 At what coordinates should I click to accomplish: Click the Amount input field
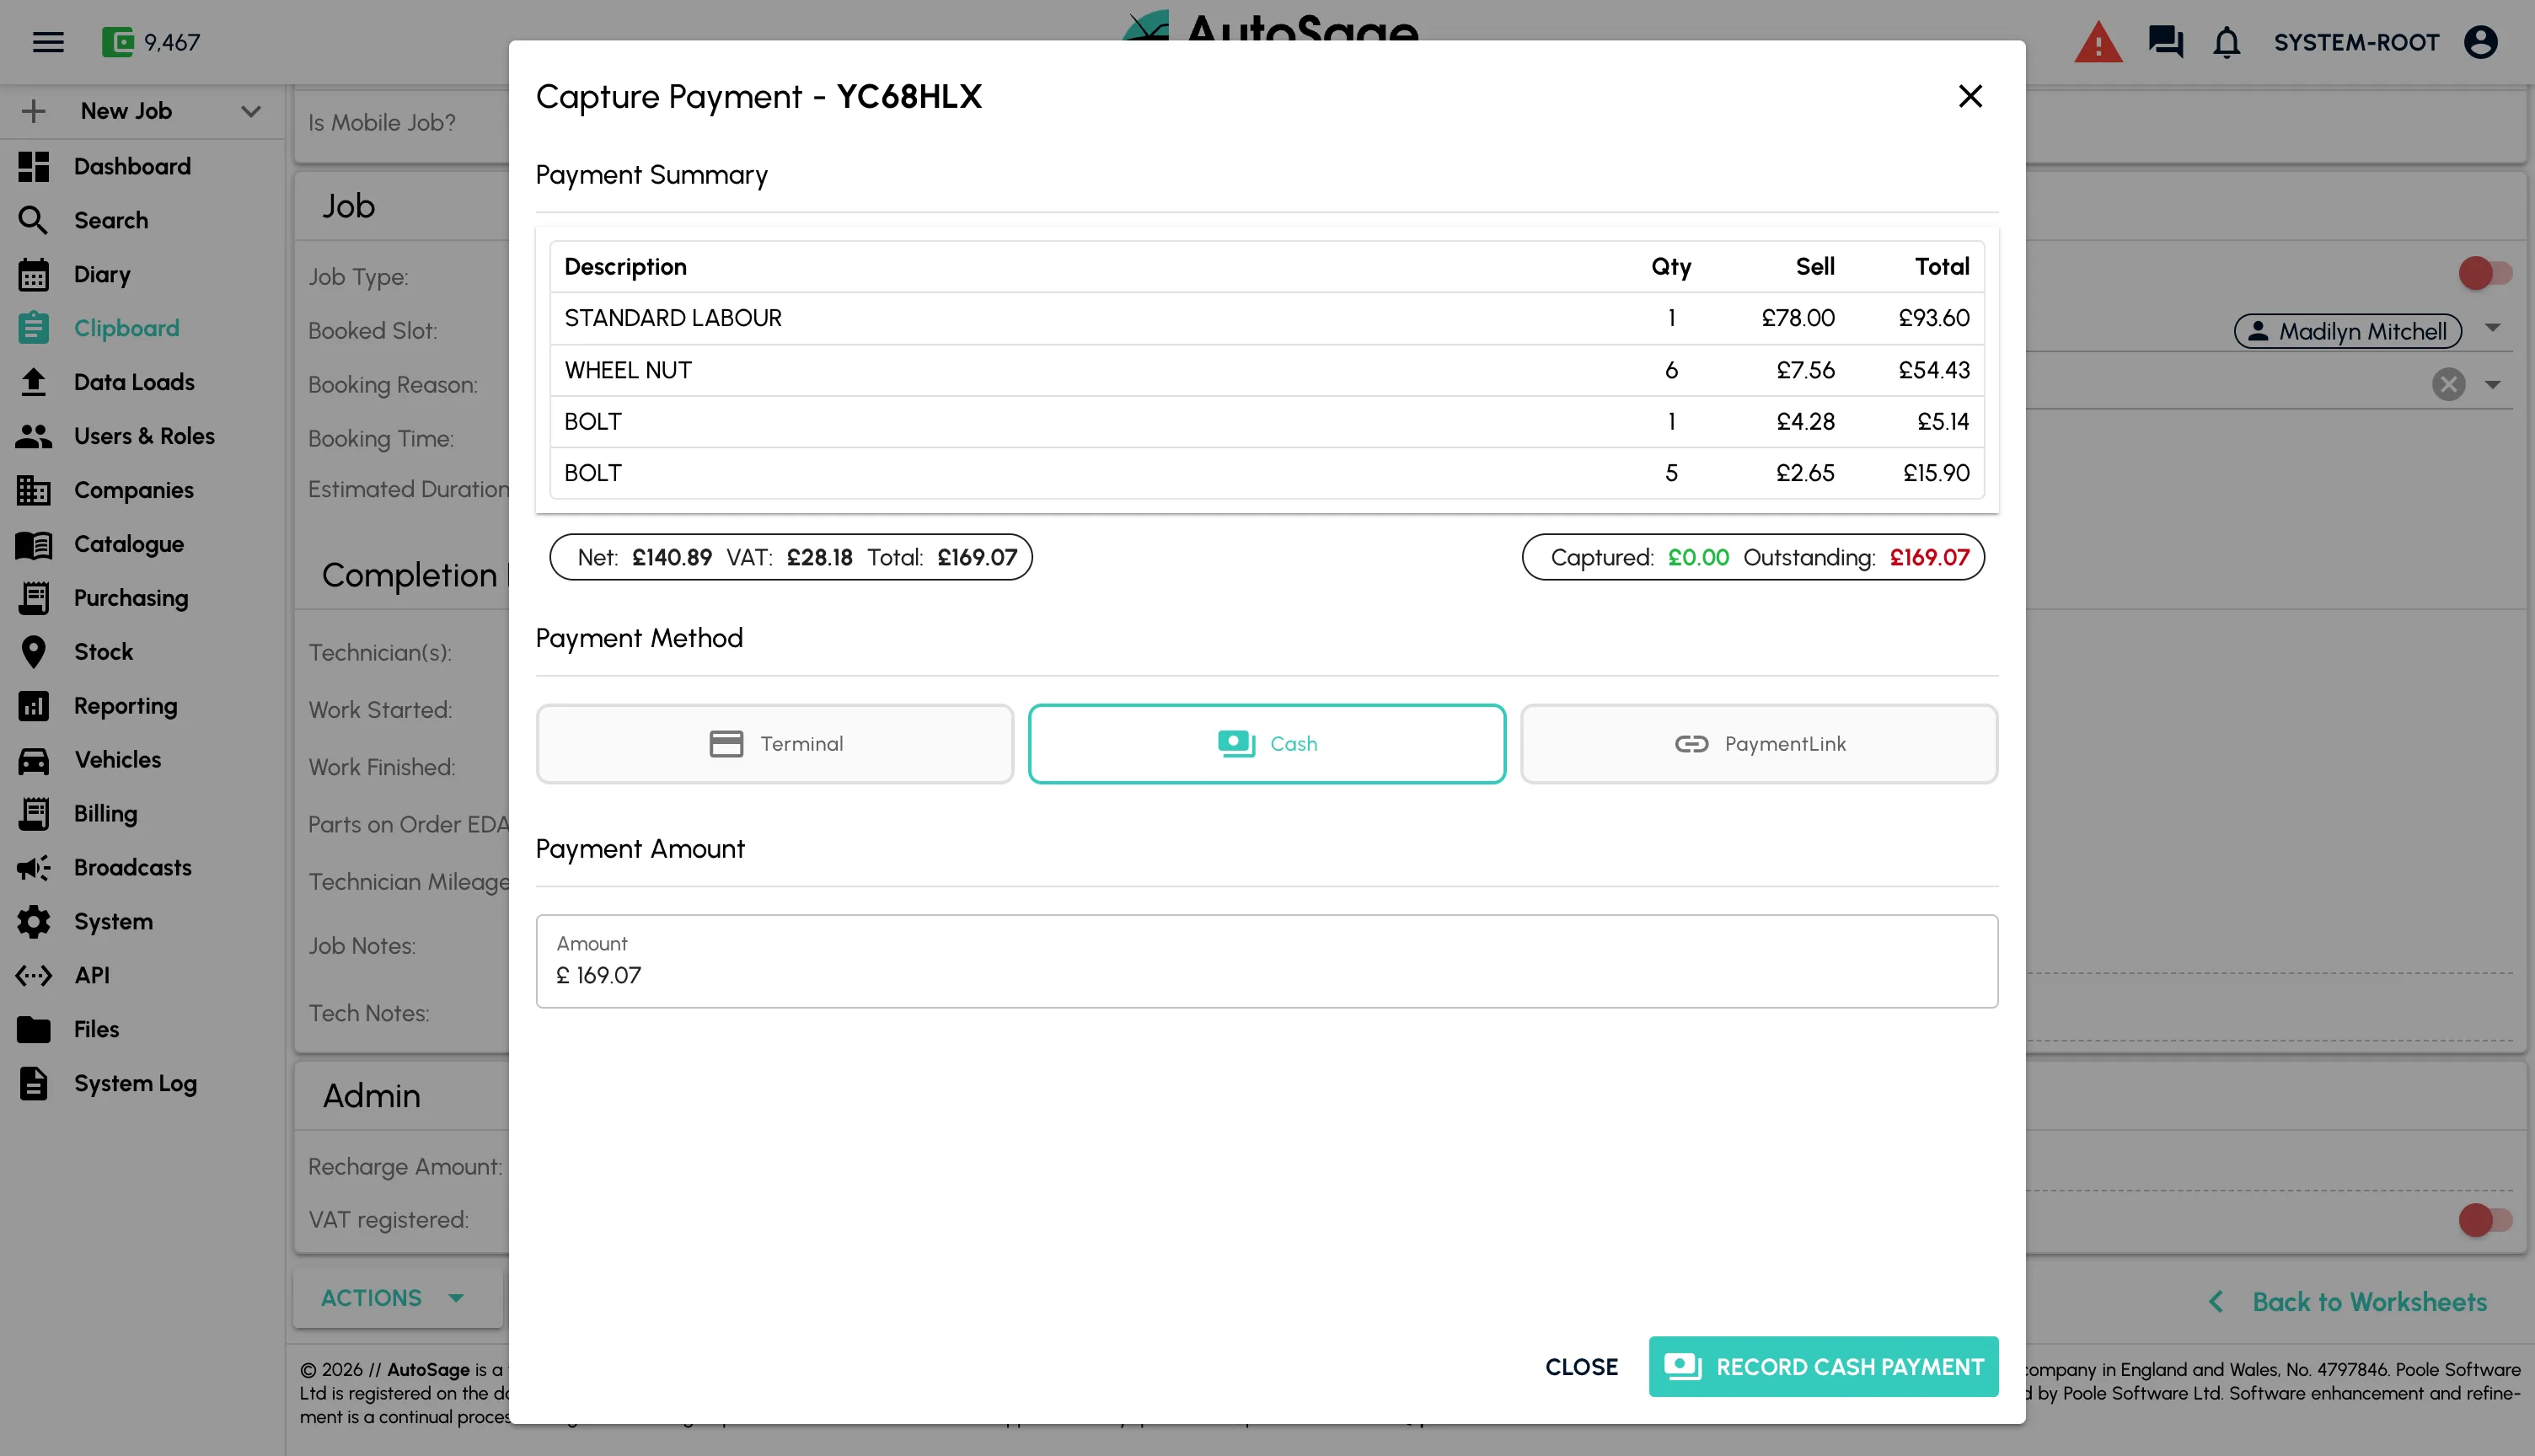point(1266,961)
